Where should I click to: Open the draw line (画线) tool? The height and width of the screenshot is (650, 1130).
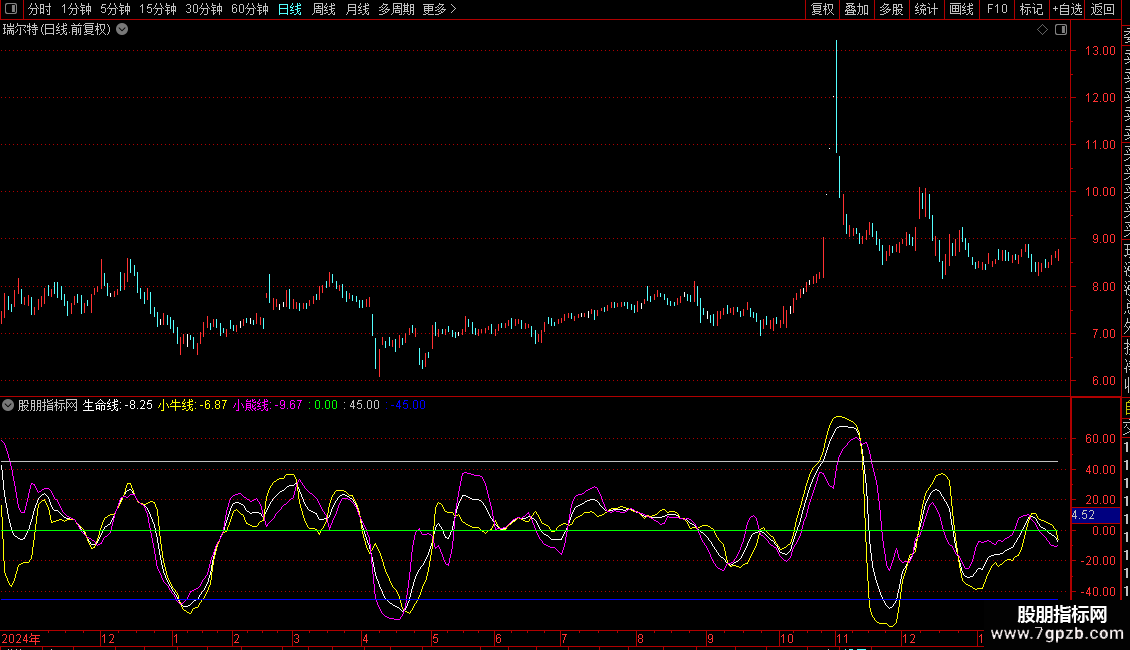click(961, 9)
